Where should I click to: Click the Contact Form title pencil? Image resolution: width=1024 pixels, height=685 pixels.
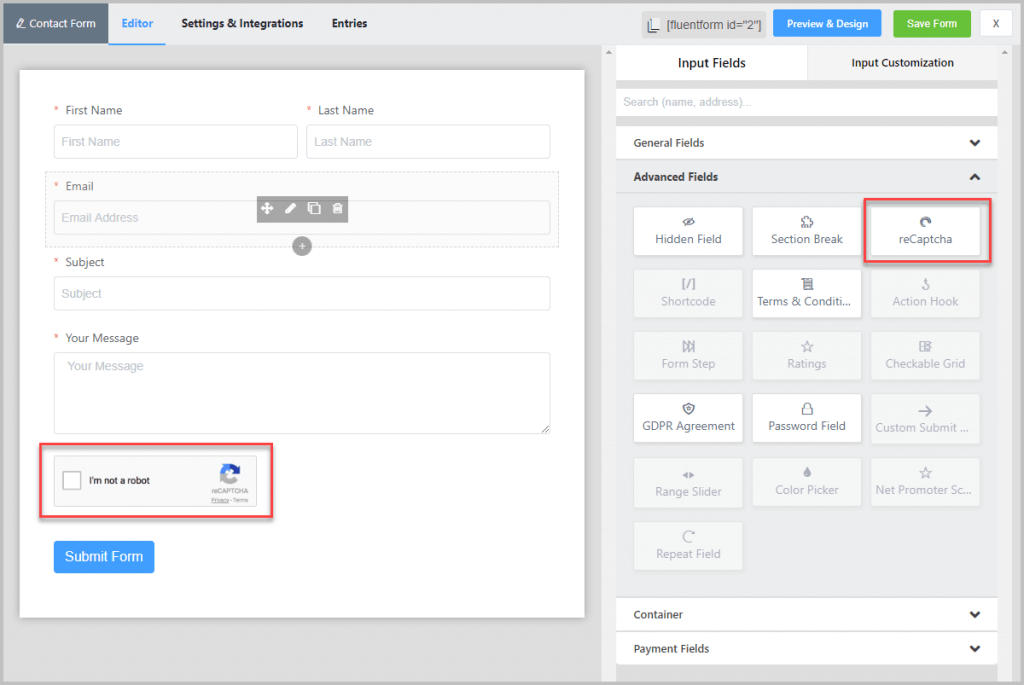point(20,24)
